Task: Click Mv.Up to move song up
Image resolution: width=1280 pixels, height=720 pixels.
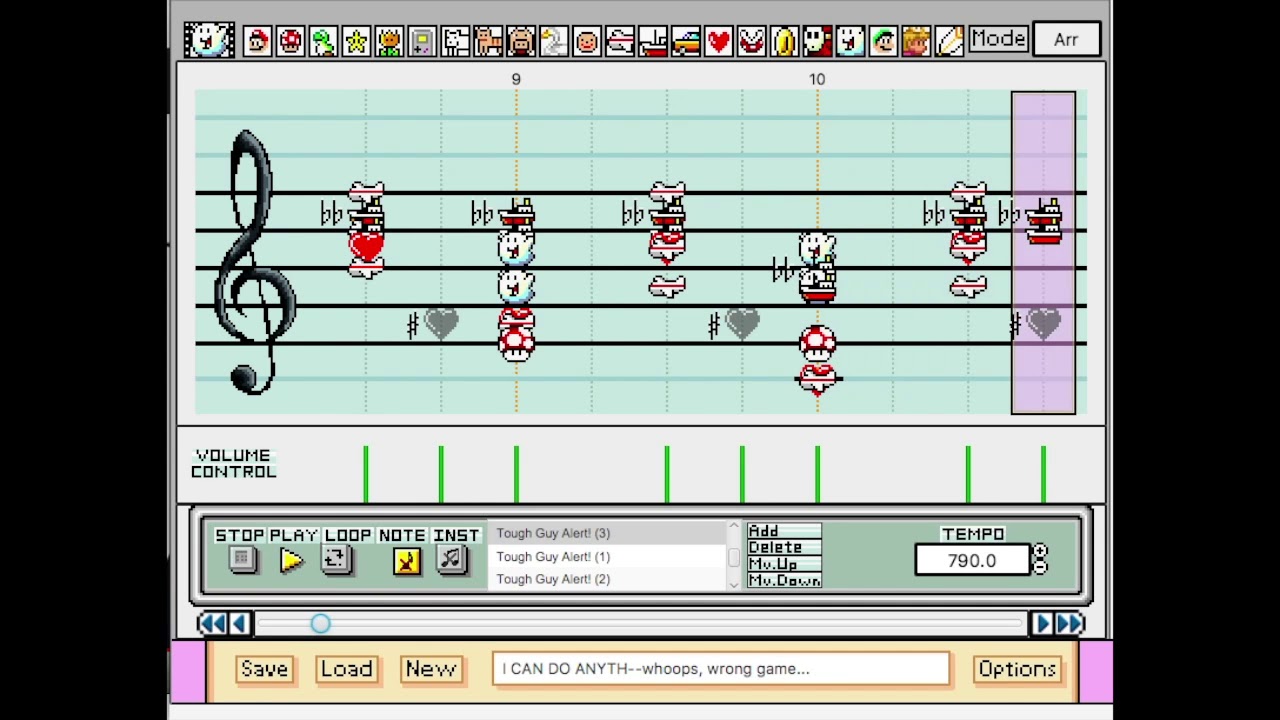Action: 784,564
